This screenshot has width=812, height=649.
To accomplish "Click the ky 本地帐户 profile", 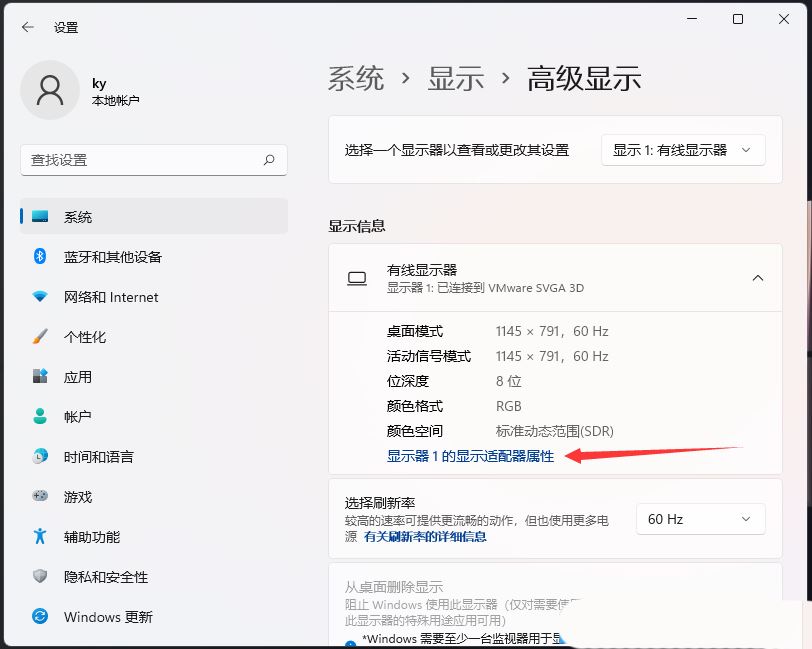I will pyautogui.click(x=80, y=90).
